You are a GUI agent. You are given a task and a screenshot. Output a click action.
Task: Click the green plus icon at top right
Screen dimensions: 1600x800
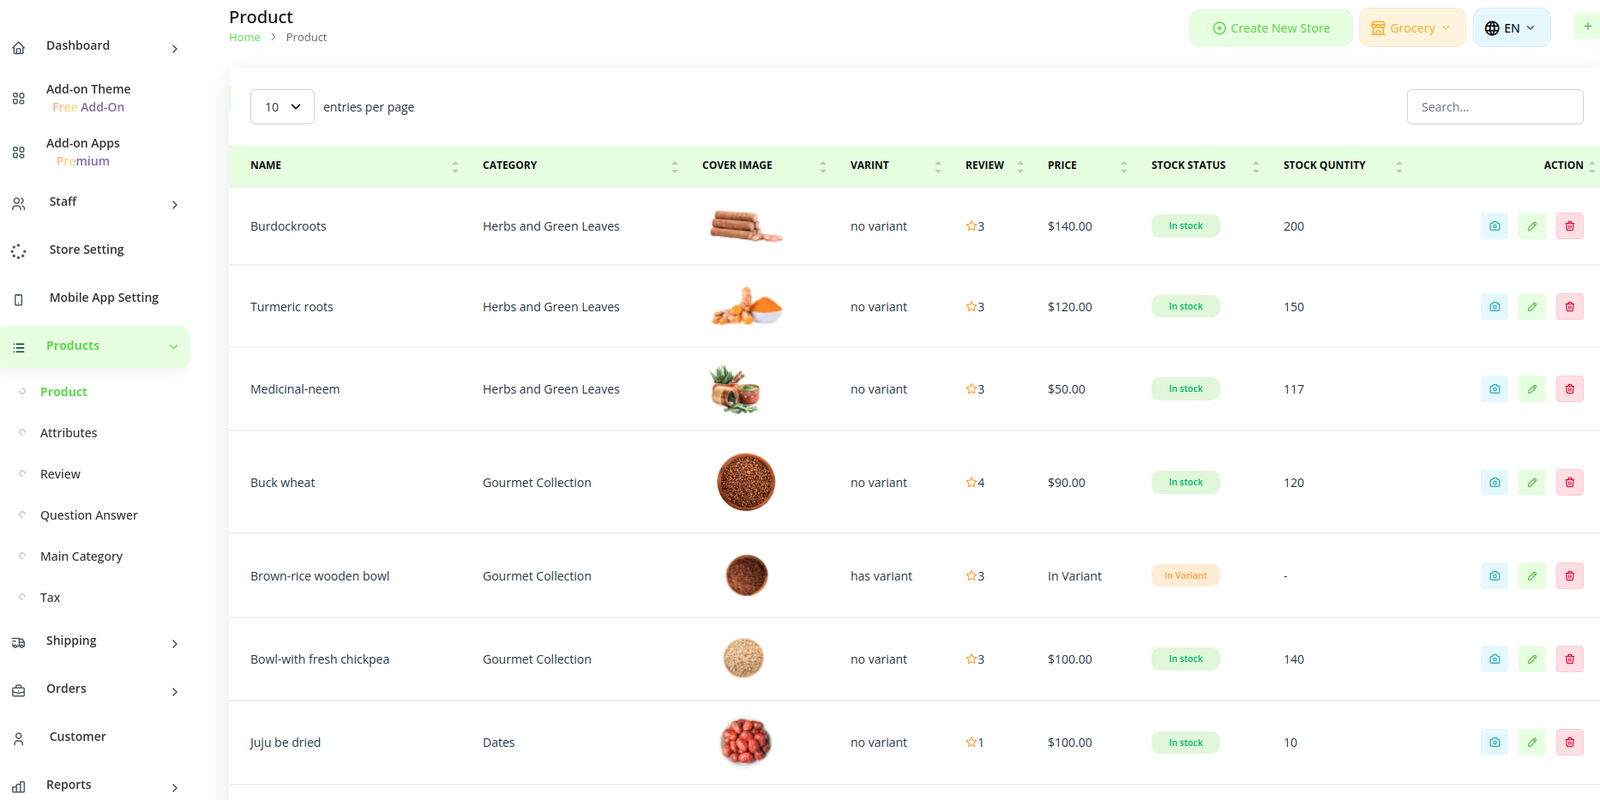[x=1587, y=27]
